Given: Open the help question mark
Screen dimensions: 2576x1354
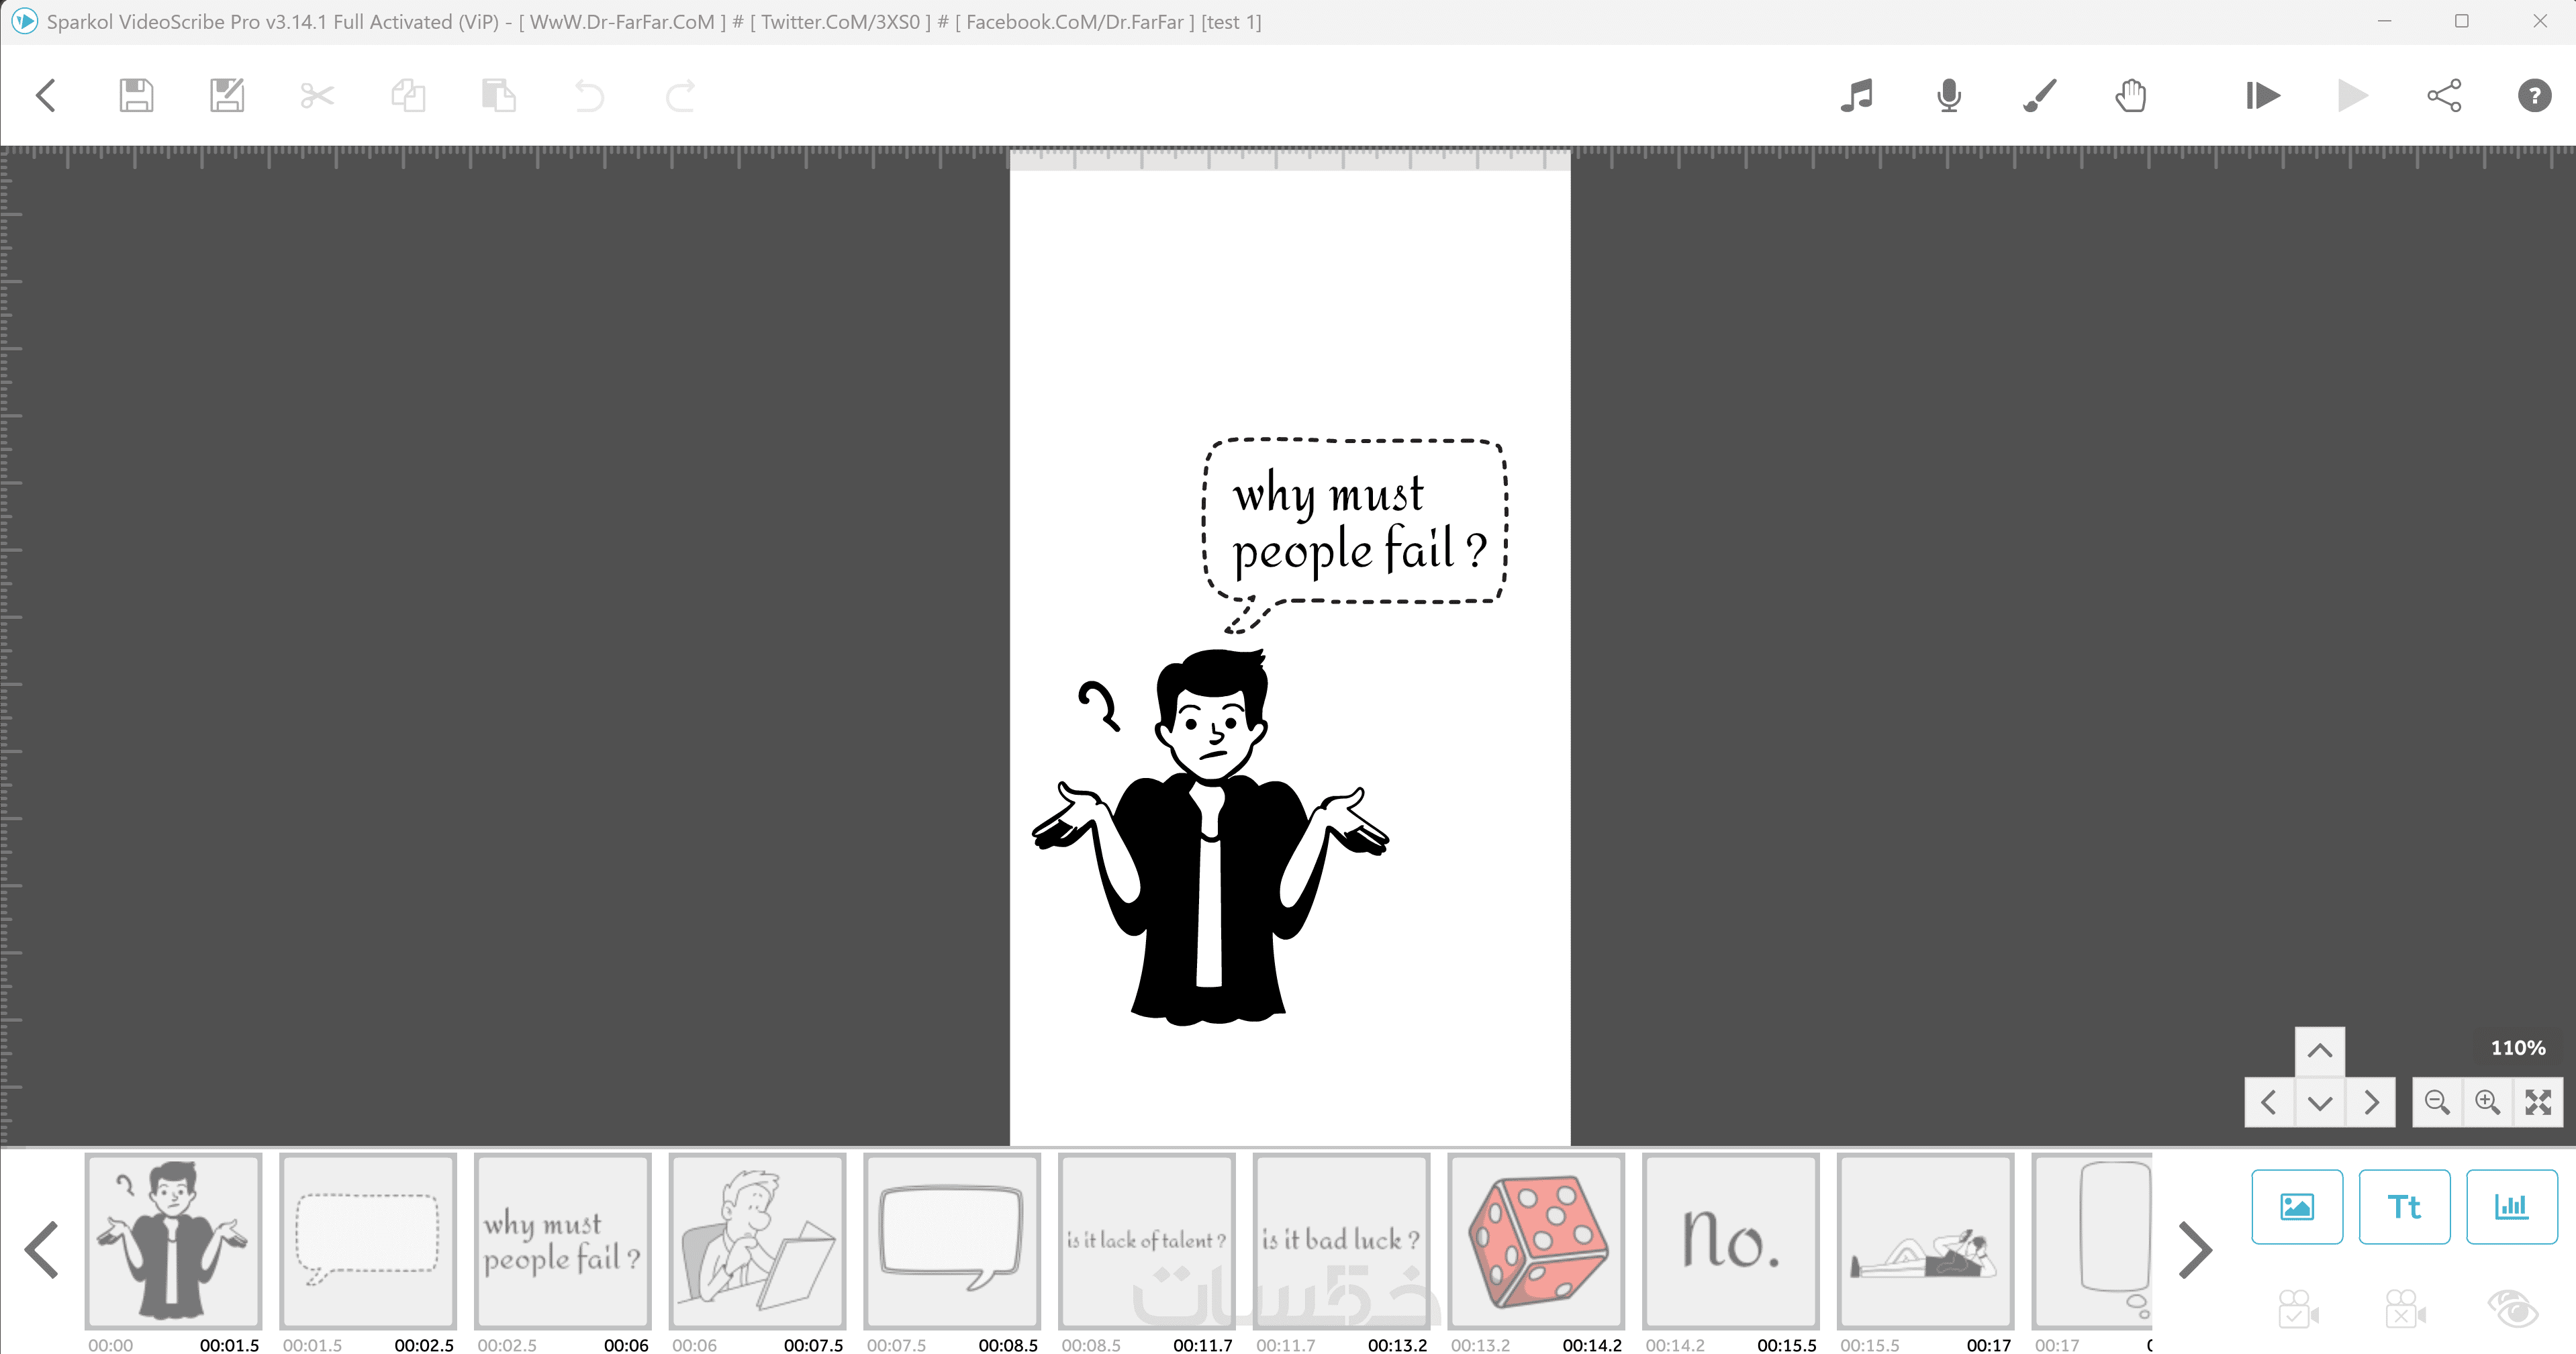Looking at the screenshot, I should [2534, 96].
